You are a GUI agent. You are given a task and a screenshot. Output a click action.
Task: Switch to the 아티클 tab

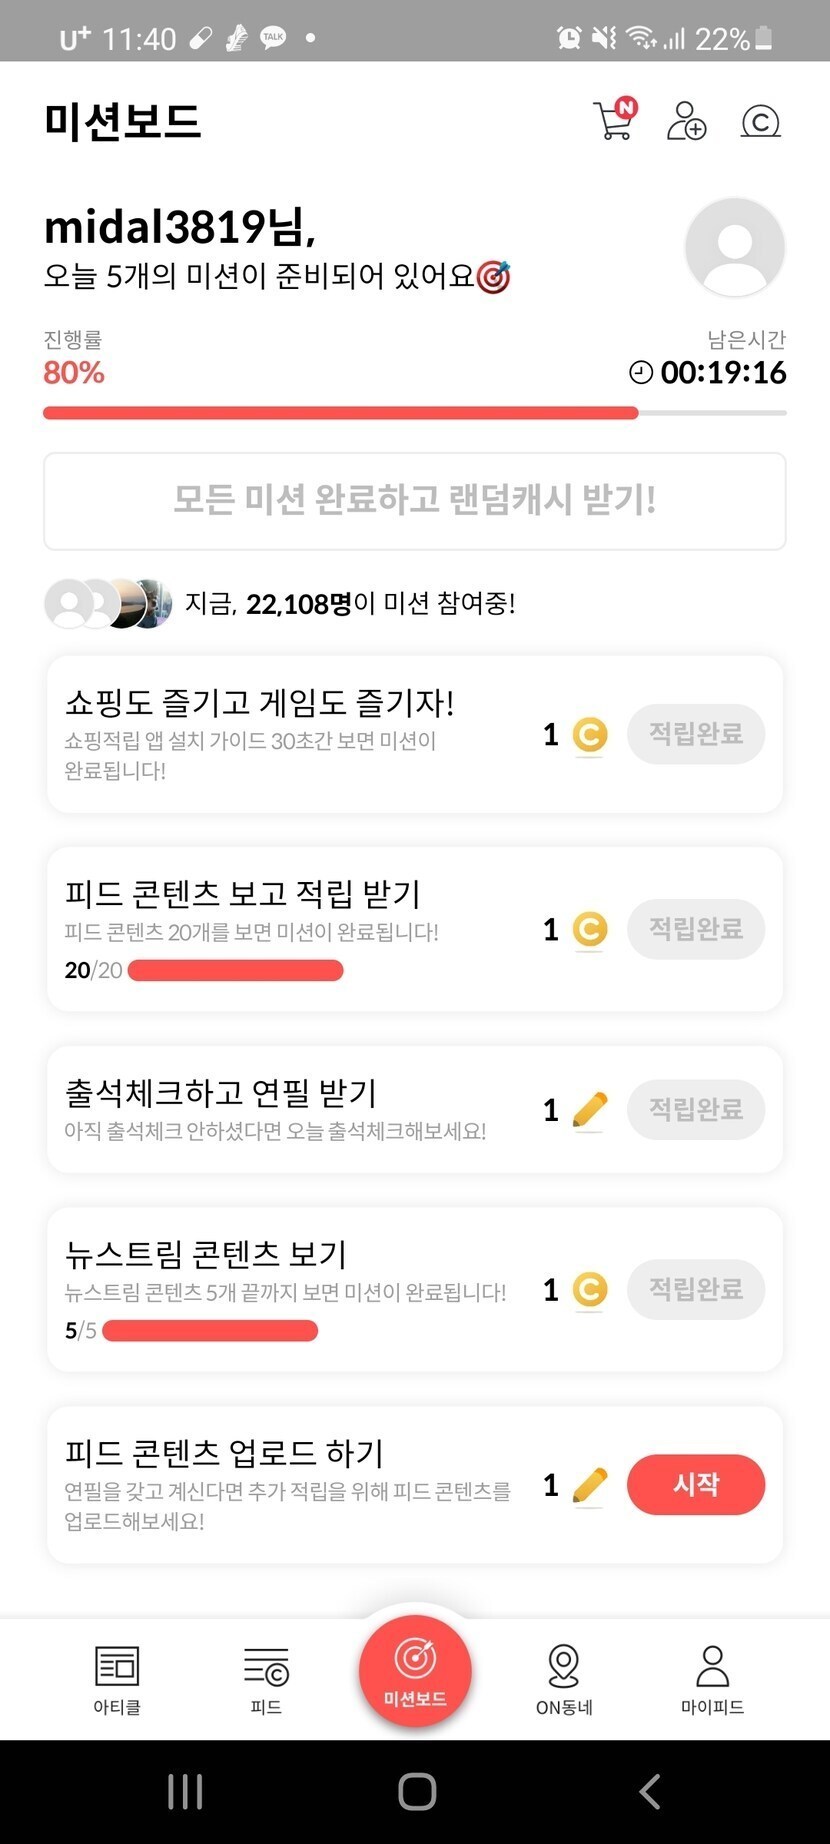point(117,1679)
